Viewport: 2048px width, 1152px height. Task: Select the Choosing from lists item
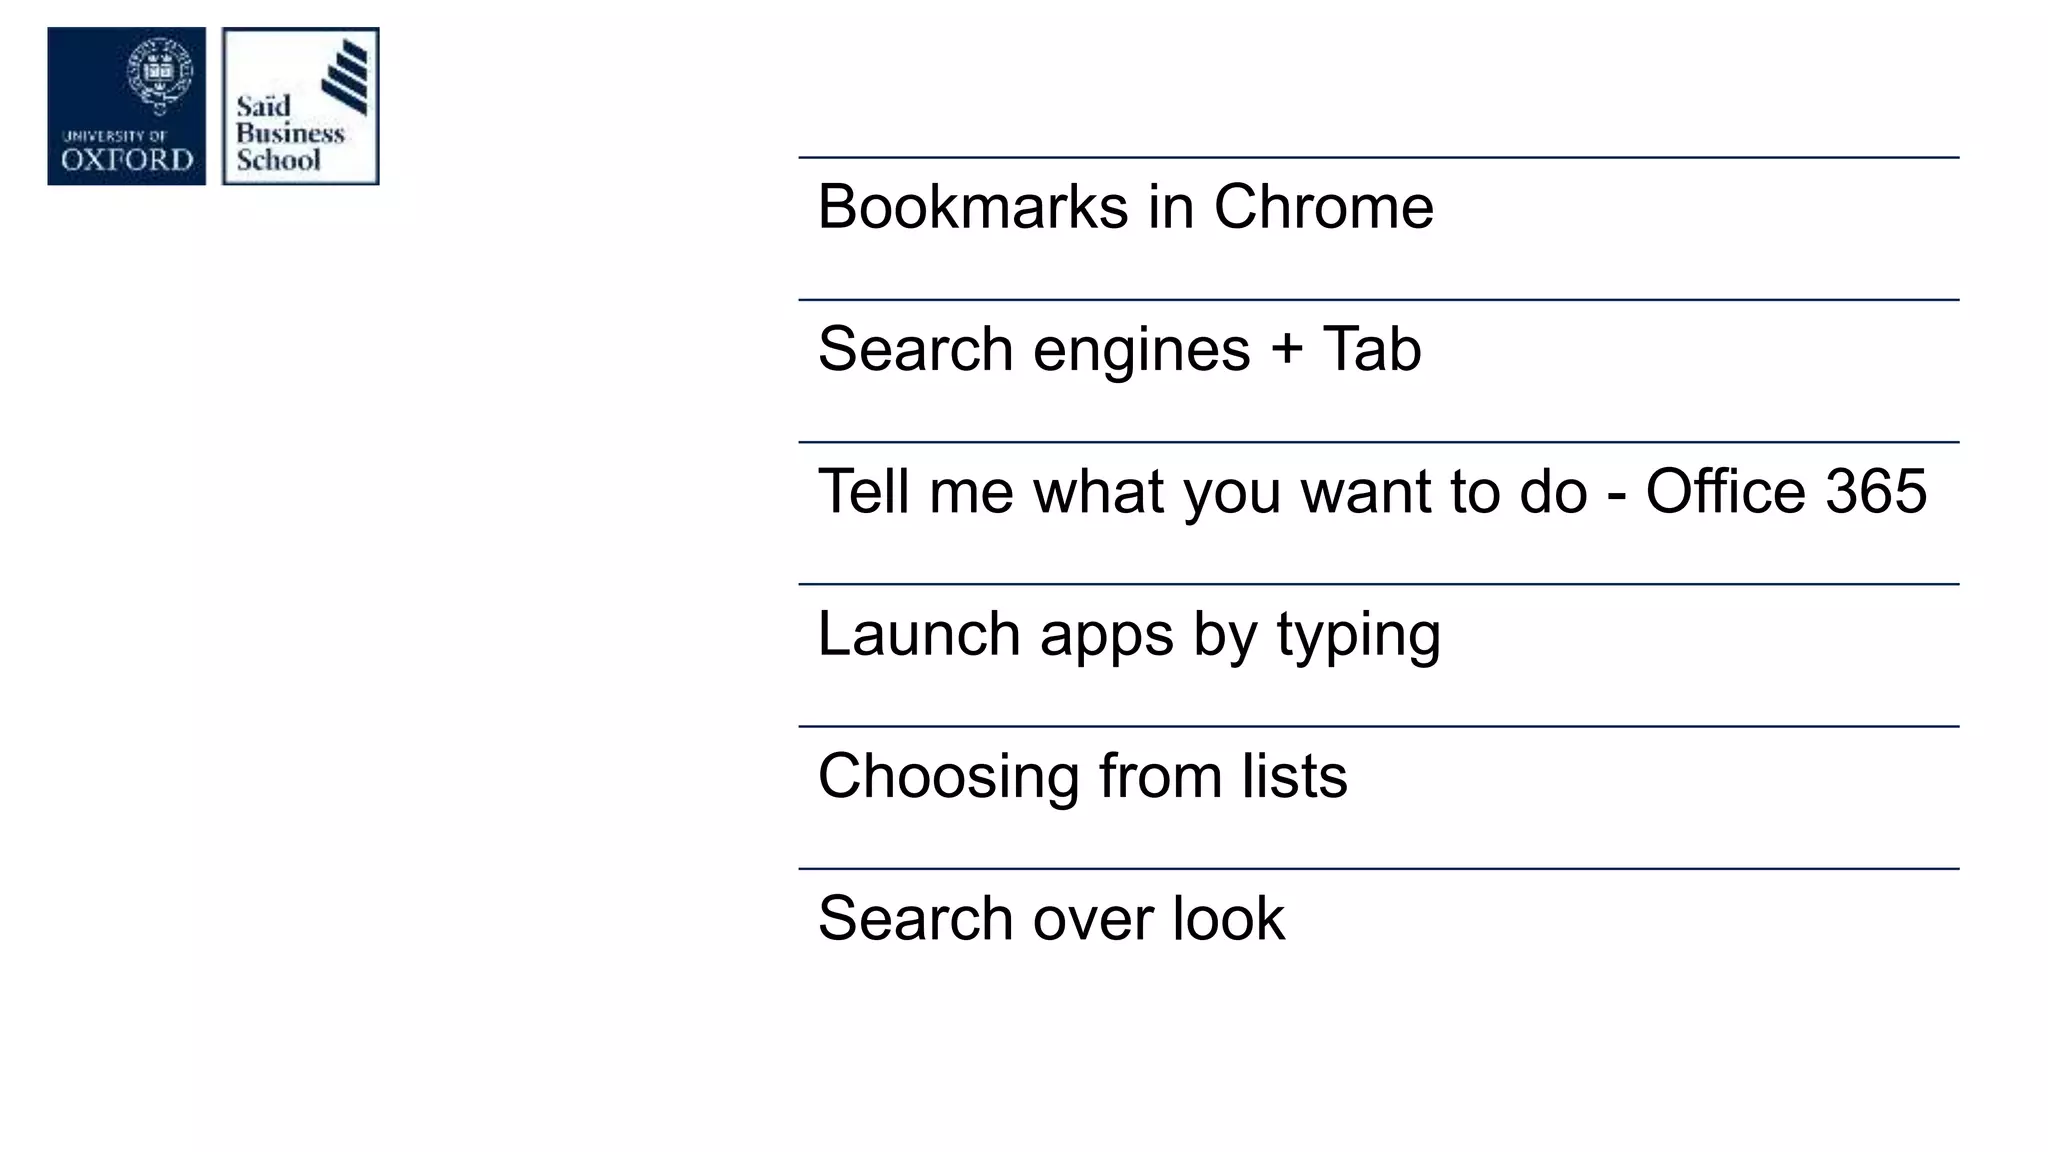click(x=1082, y=776)
